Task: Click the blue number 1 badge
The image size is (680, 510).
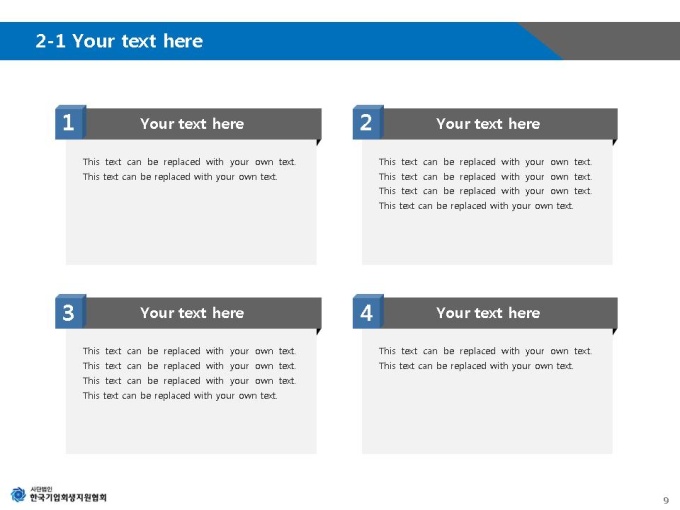Action: pos(70,122)
